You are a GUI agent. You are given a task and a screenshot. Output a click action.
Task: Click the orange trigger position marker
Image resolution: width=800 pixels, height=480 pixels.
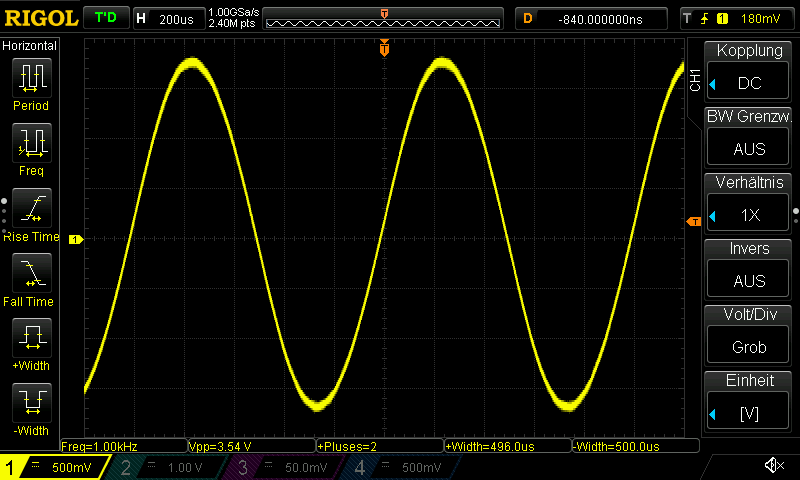click(x=384, y=48)
